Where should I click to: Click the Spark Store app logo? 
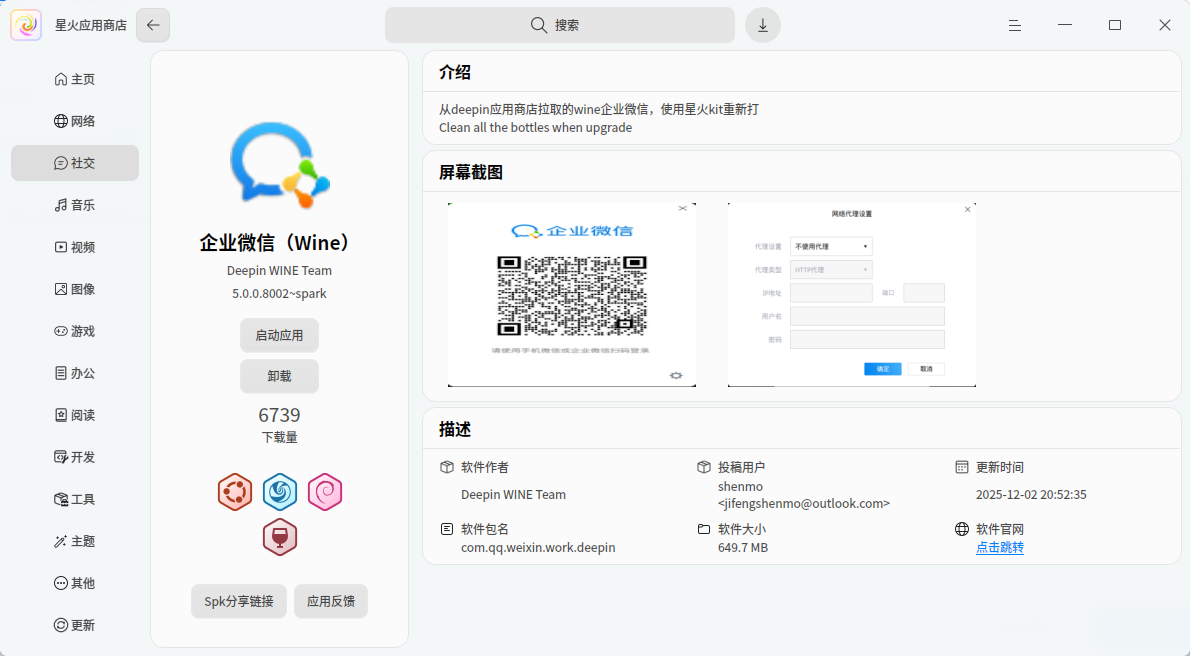tap(26, 25)
